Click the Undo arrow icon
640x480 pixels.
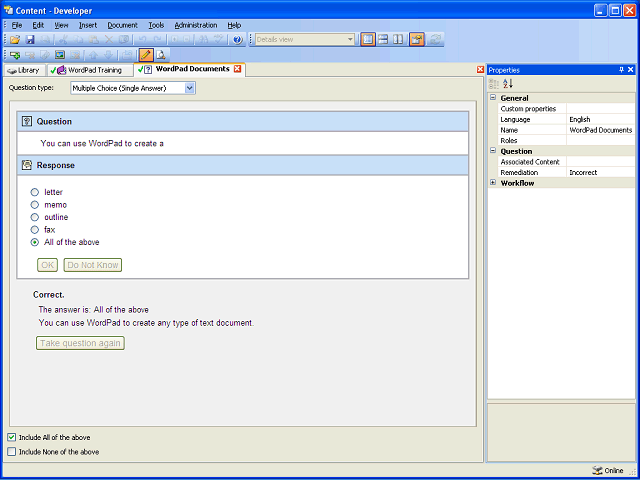[142, 40]
